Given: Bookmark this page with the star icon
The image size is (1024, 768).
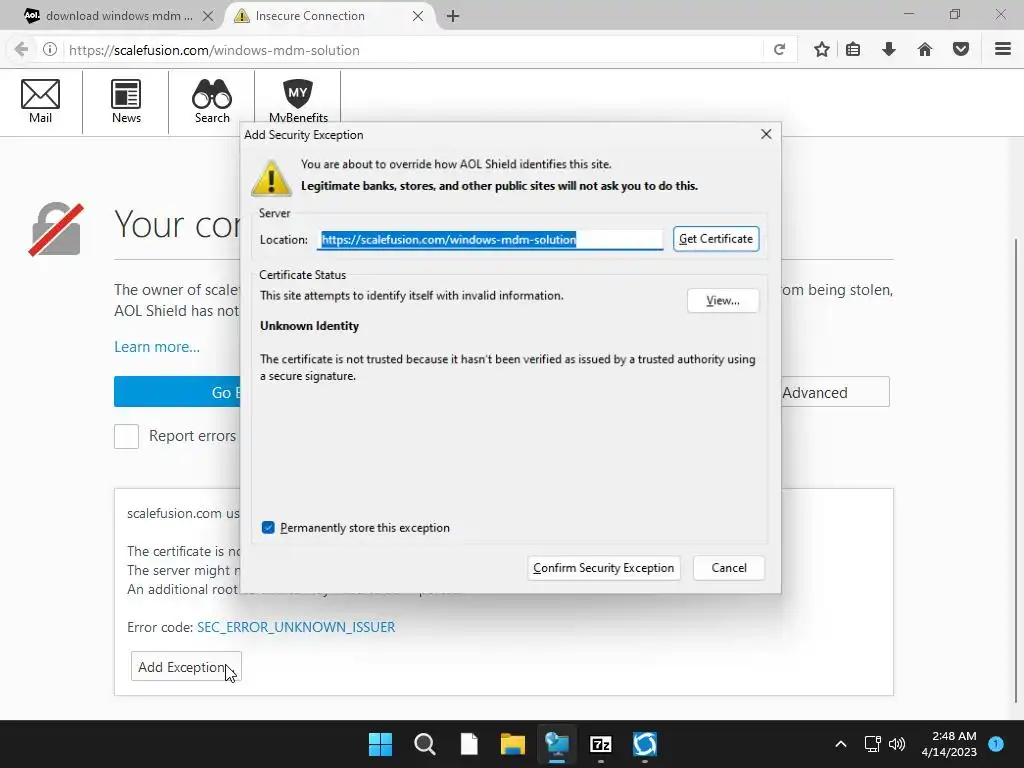Looking at the screenshot, I should pos(822,50).
